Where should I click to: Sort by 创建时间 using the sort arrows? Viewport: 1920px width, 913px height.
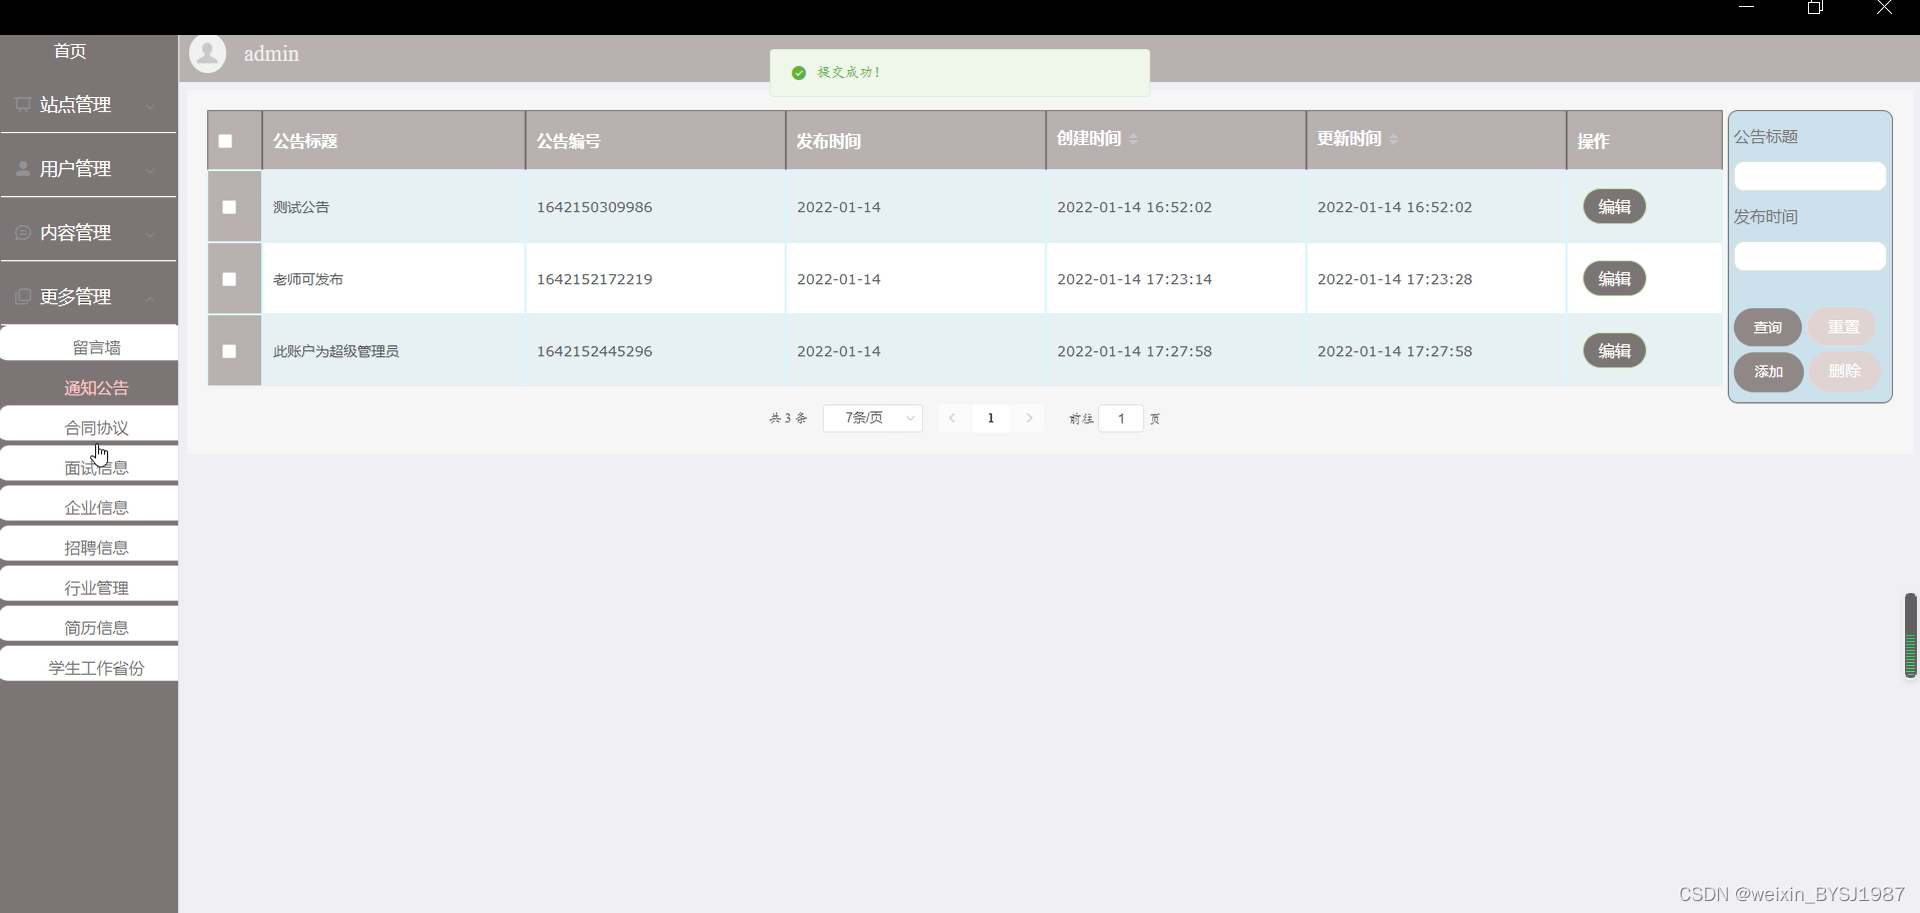point(1133,139)
